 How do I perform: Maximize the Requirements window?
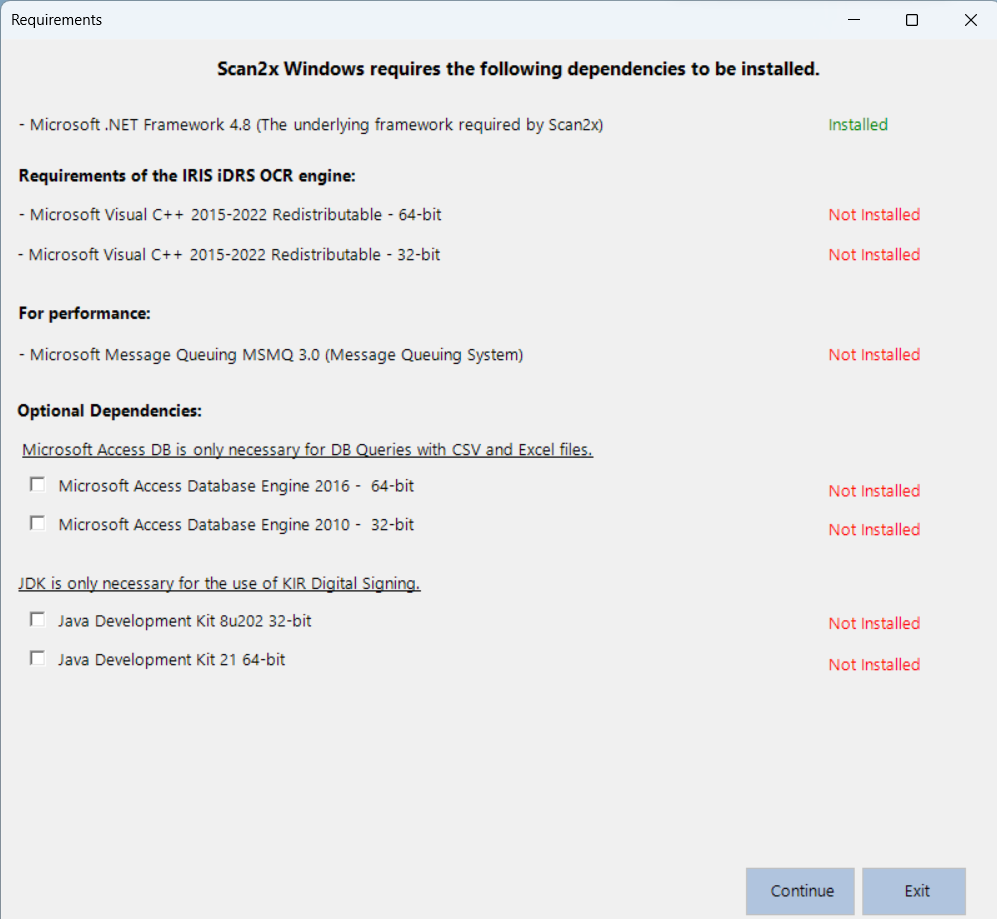[x=911, y=20]
